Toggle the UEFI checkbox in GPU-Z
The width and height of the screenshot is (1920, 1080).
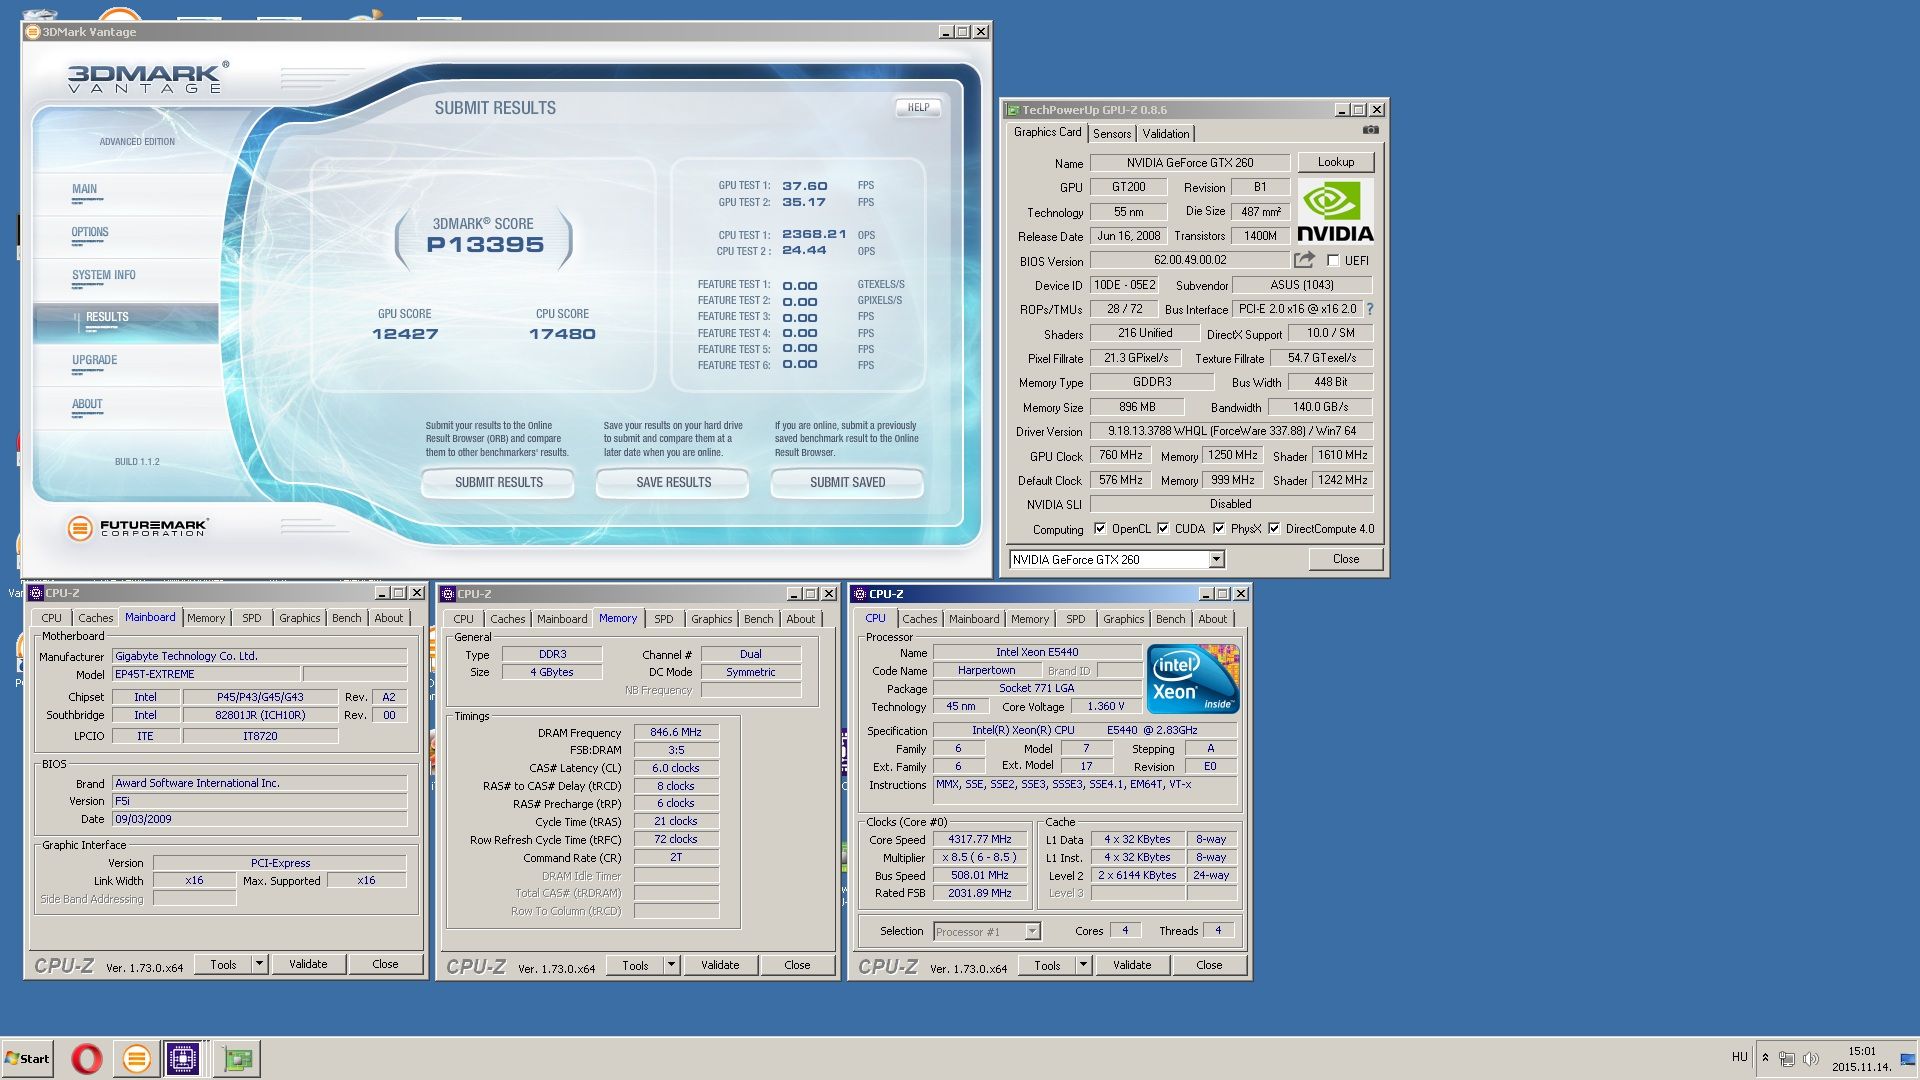click(x=1333, y=260)
